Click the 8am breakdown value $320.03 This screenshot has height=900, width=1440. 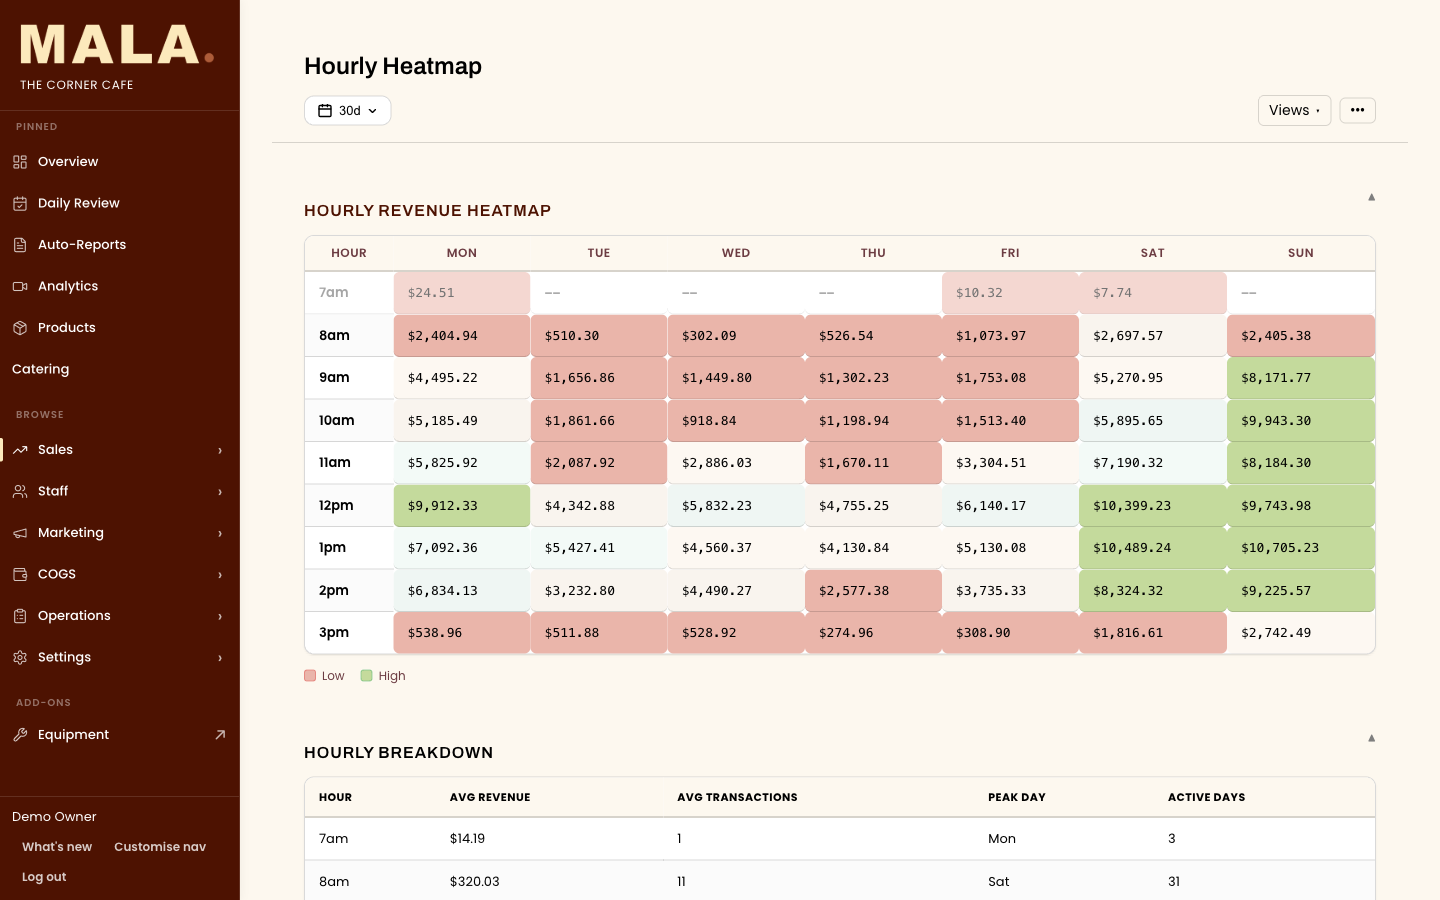point(475,882)
